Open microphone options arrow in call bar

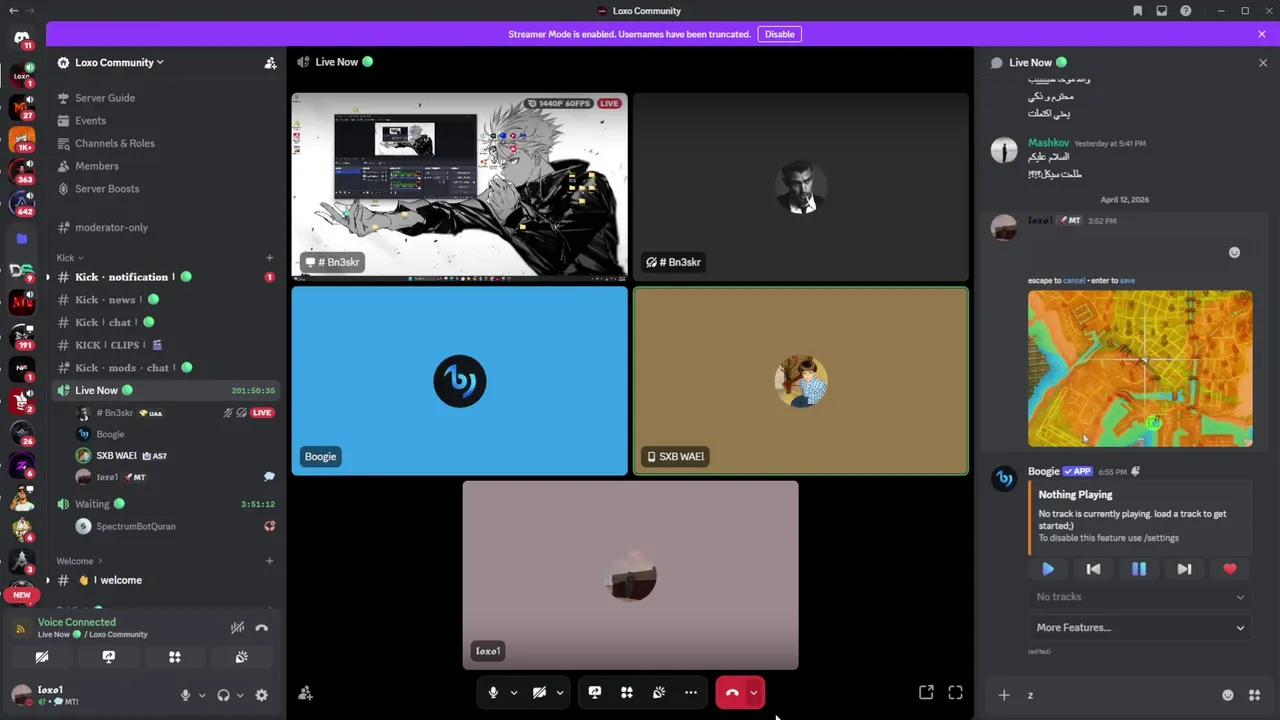[x=514, y=692]
